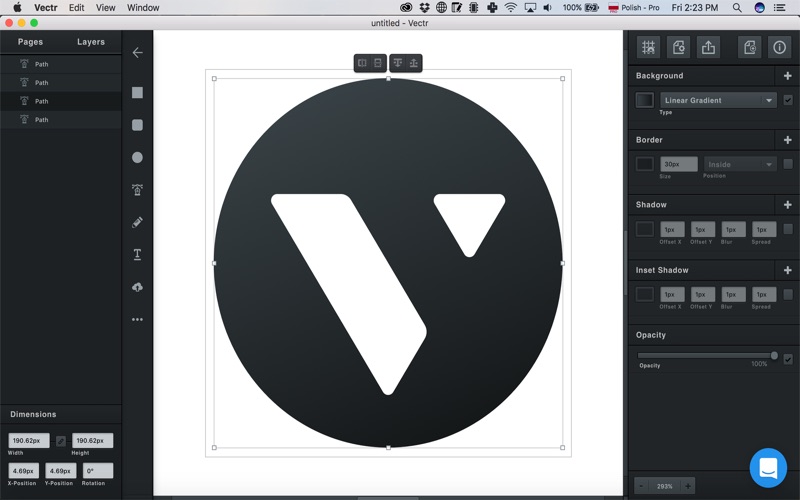Switch to the Pages tab

click(30, 42)
